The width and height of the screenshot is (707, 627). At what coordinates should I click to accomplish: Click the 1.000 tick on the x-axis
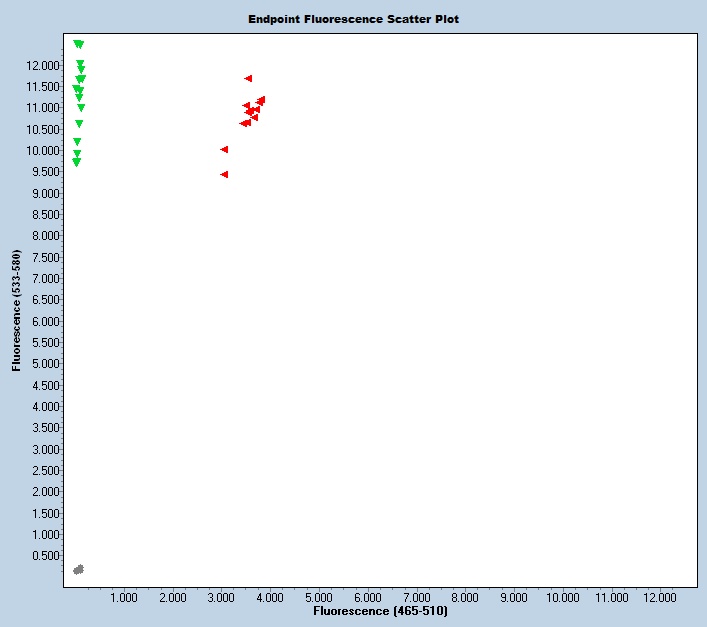point(124,597)
